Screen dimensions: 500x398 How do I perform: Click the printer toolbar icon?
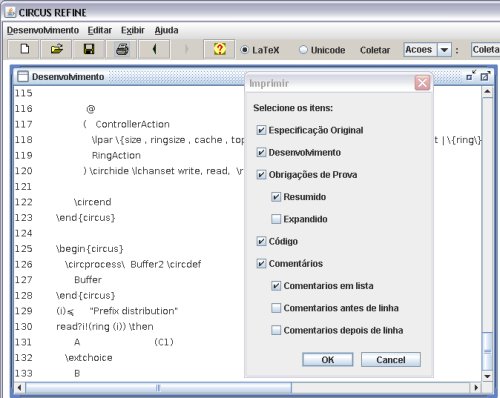click(x=122, y=50)
